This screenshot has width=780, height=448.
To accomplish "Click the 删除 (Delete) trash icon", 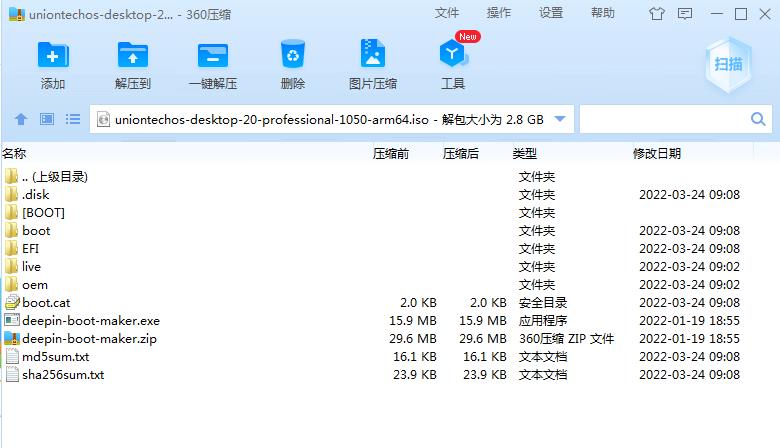I will click(292, 54).
